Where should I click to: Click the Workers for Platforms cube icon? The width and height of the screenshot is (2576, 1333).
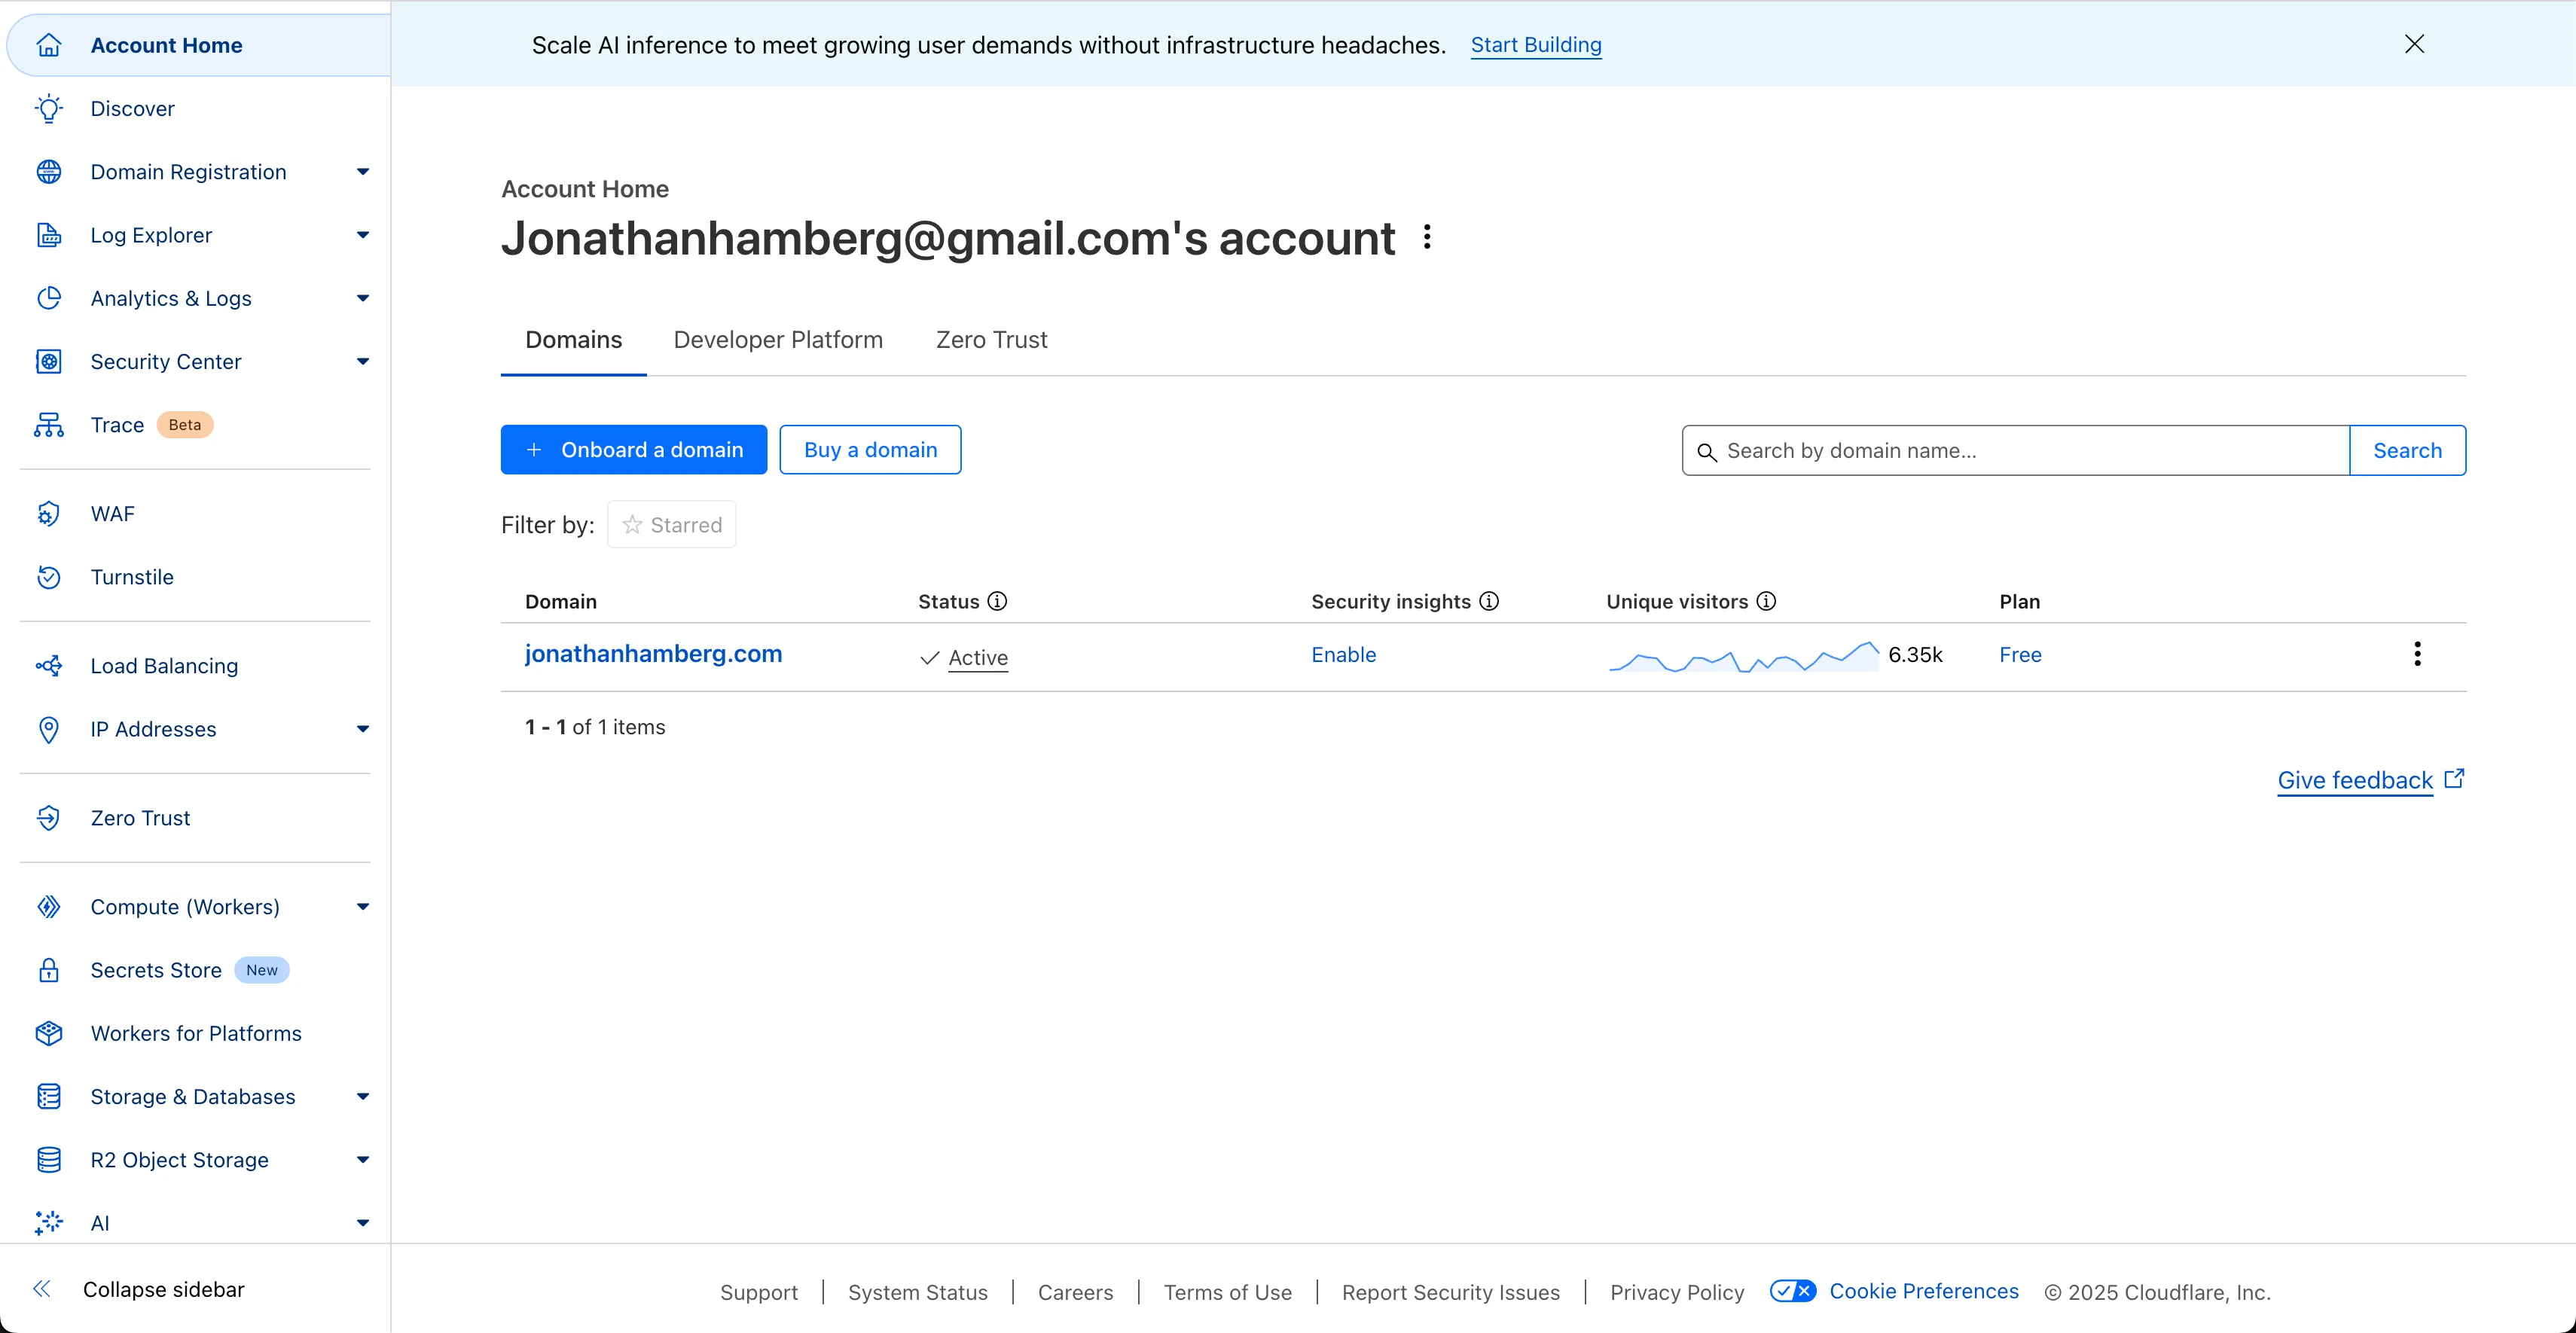click(49, 1033)
